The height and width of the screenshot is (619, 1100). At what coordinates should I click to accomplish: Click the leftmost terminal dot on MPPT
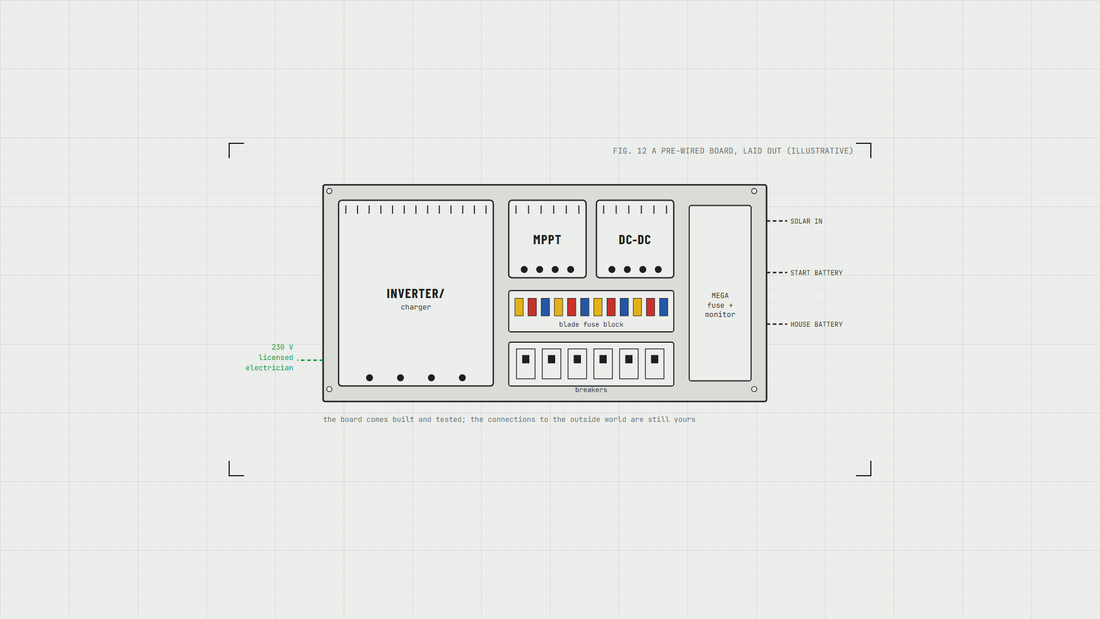coord(524,269)
